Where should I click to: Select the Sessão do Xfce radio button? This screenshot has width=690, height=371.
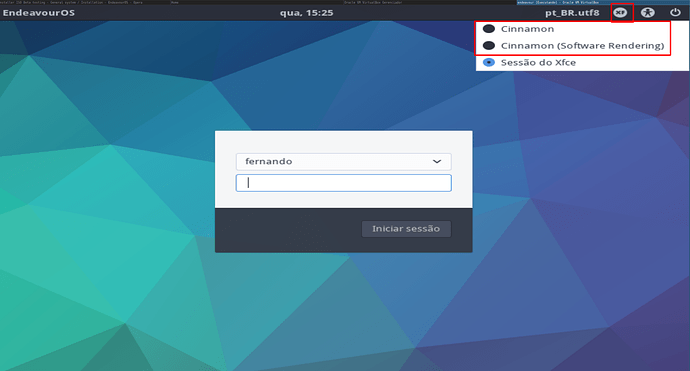point(489,62)
